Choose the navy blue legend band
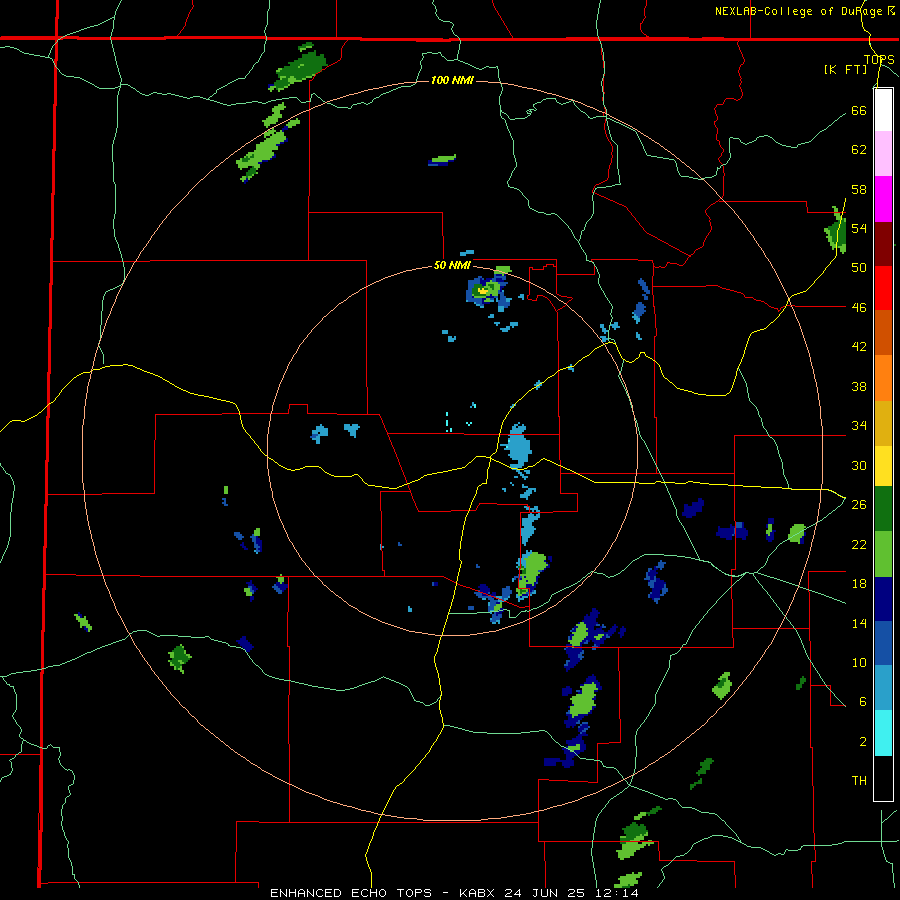 point(883,599)
